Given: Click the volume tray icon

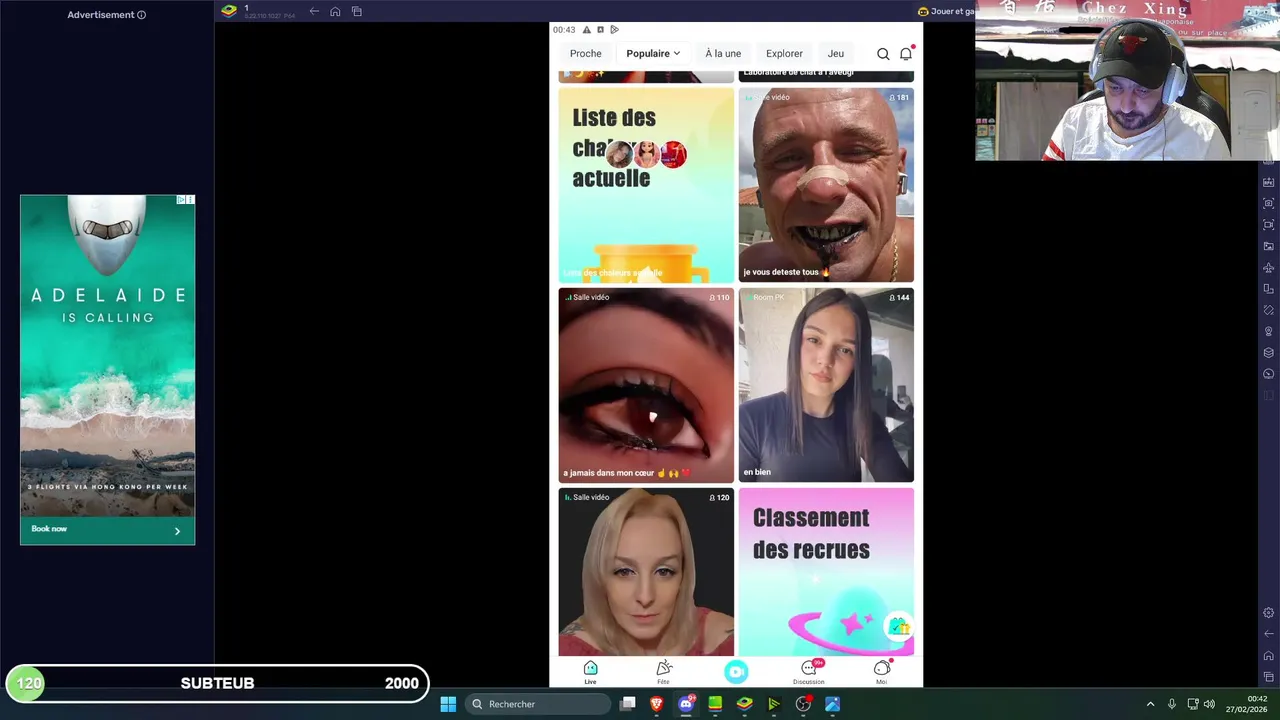Looking at the screenshot, I should pos(1210,704).
